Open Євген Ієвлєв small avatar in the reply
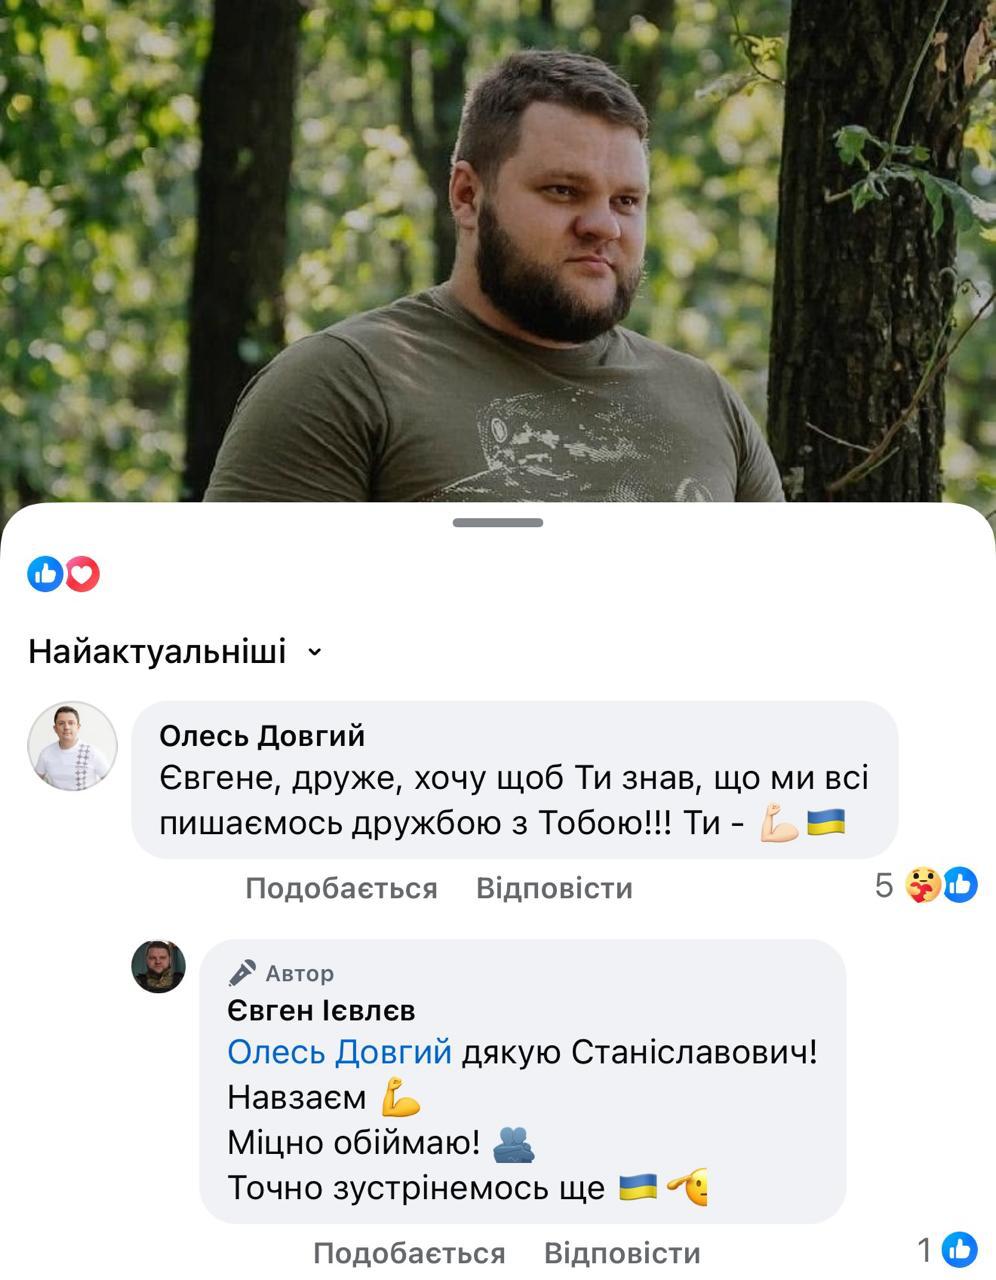 coord(159,967)
